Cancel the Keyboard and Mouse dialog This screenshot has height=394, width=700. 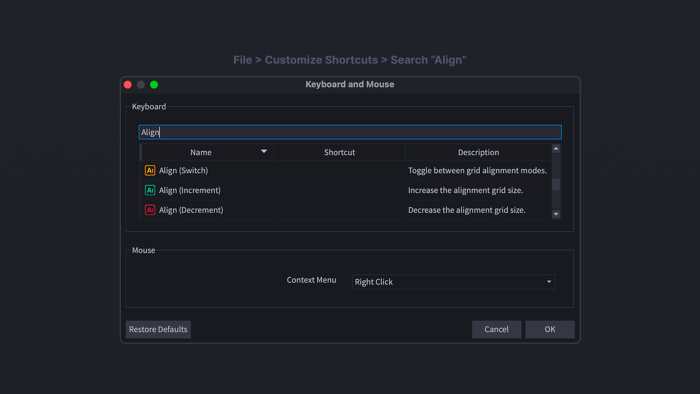point(496,329)
